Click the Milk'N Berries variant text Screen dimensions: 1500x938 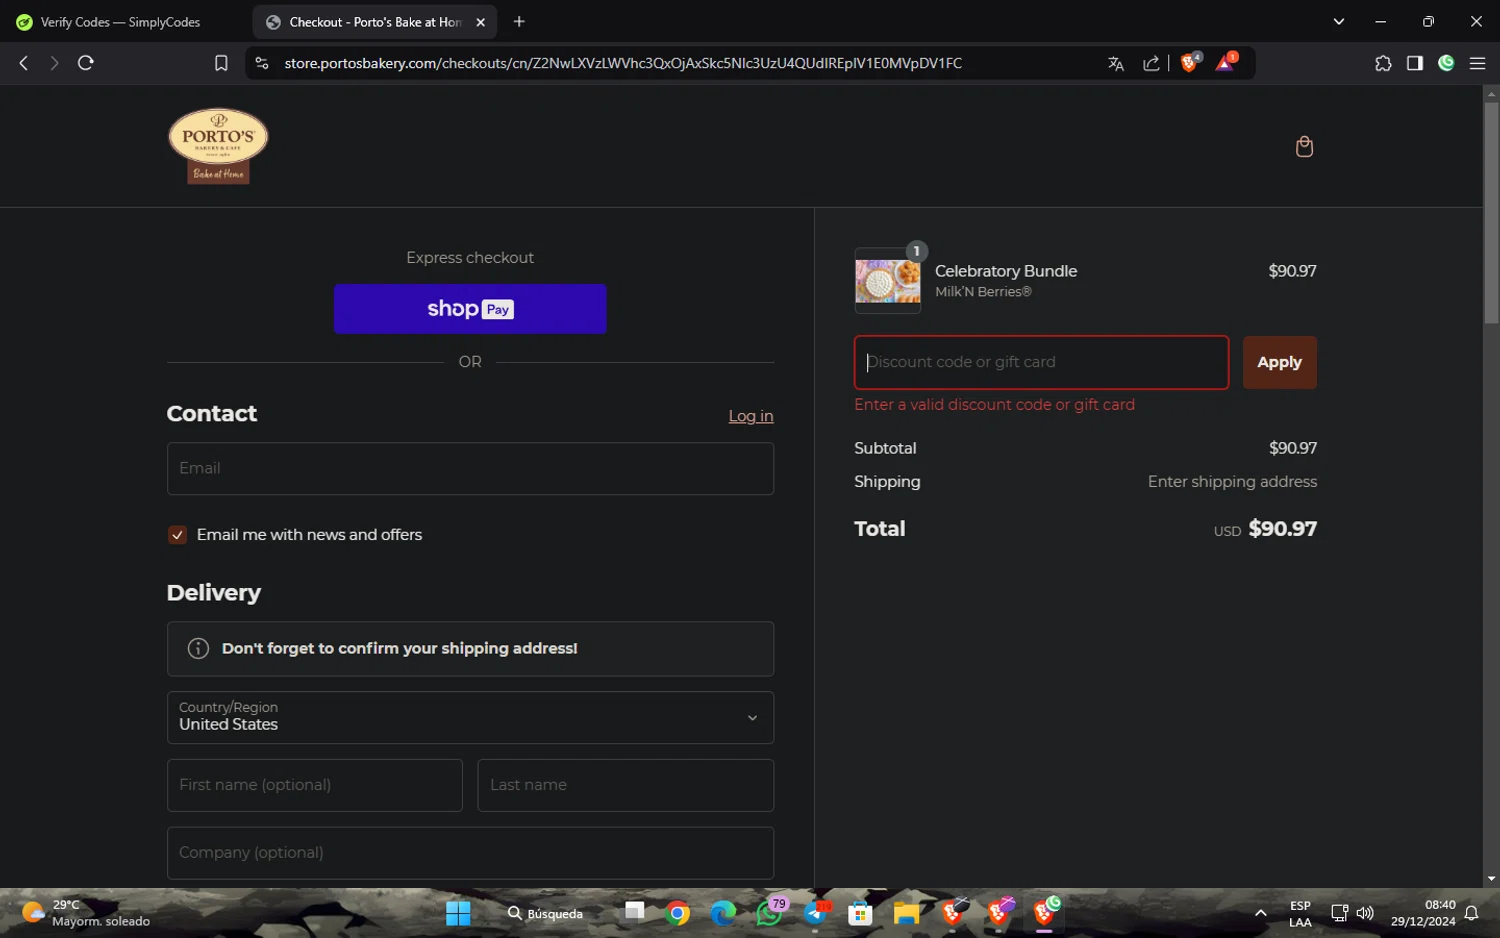coord(983,292)
